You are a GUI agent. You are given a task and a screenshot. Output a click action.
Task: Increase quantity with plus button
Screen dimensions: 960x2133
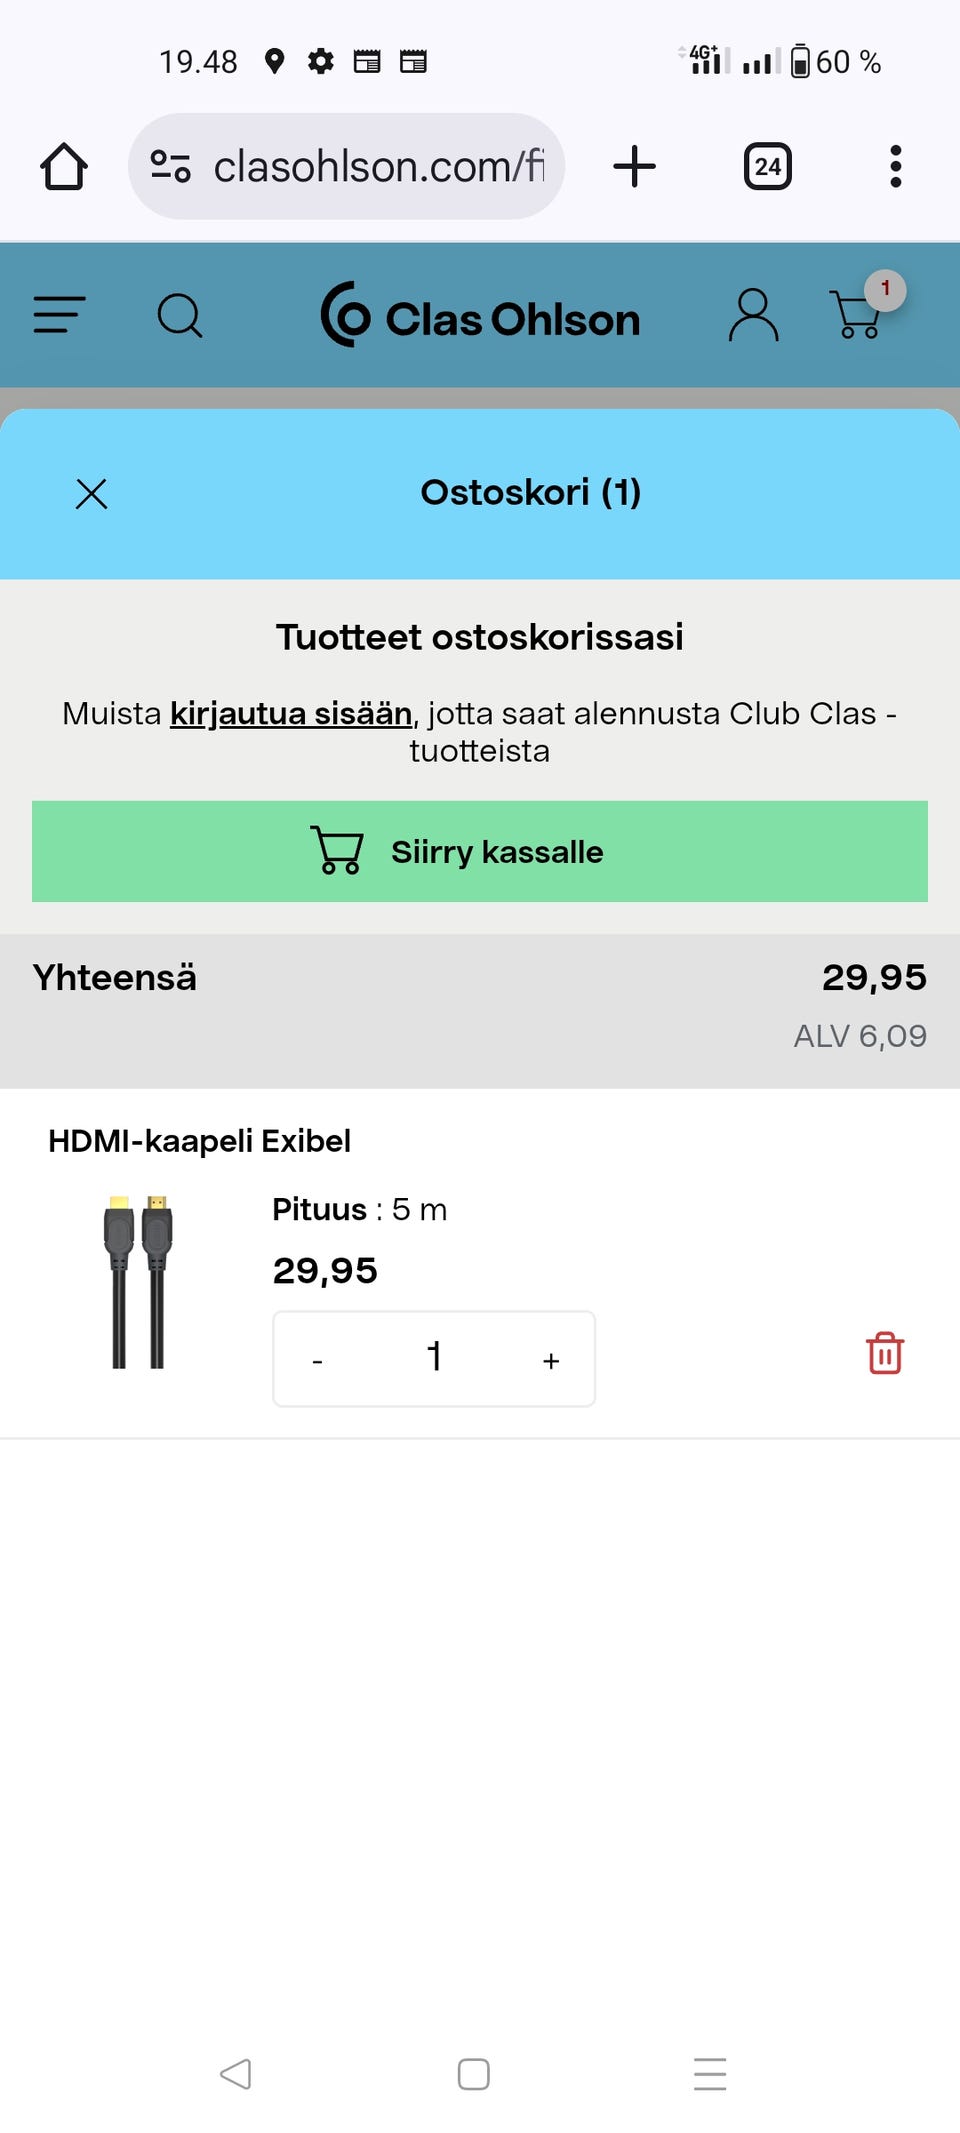coord(550,1360)
